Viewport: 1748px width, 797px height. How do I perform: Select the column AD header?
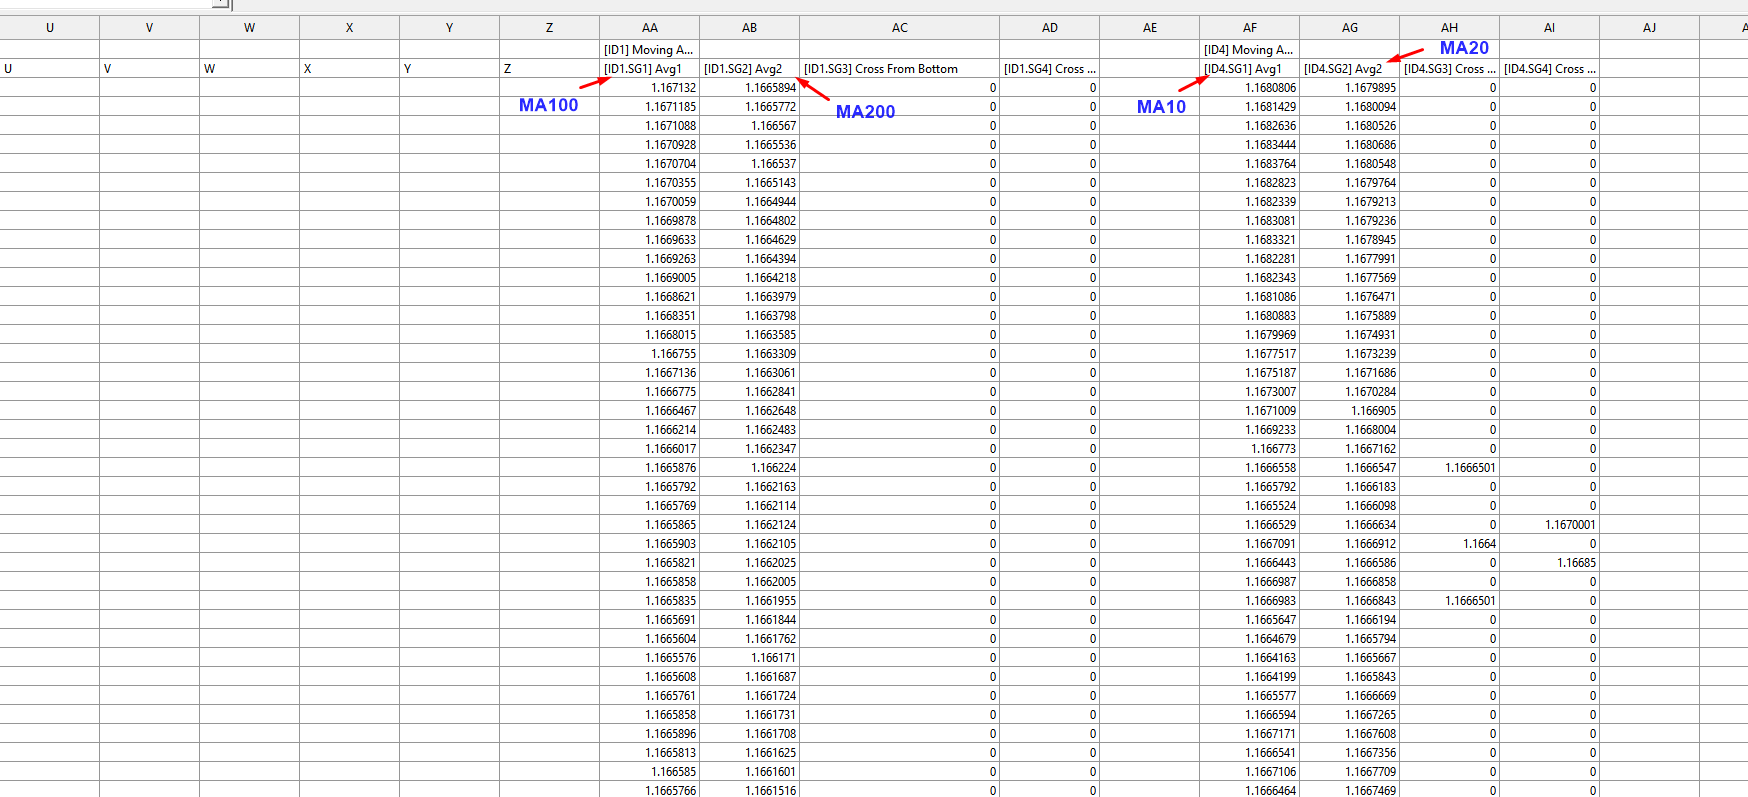point(1050,28)
